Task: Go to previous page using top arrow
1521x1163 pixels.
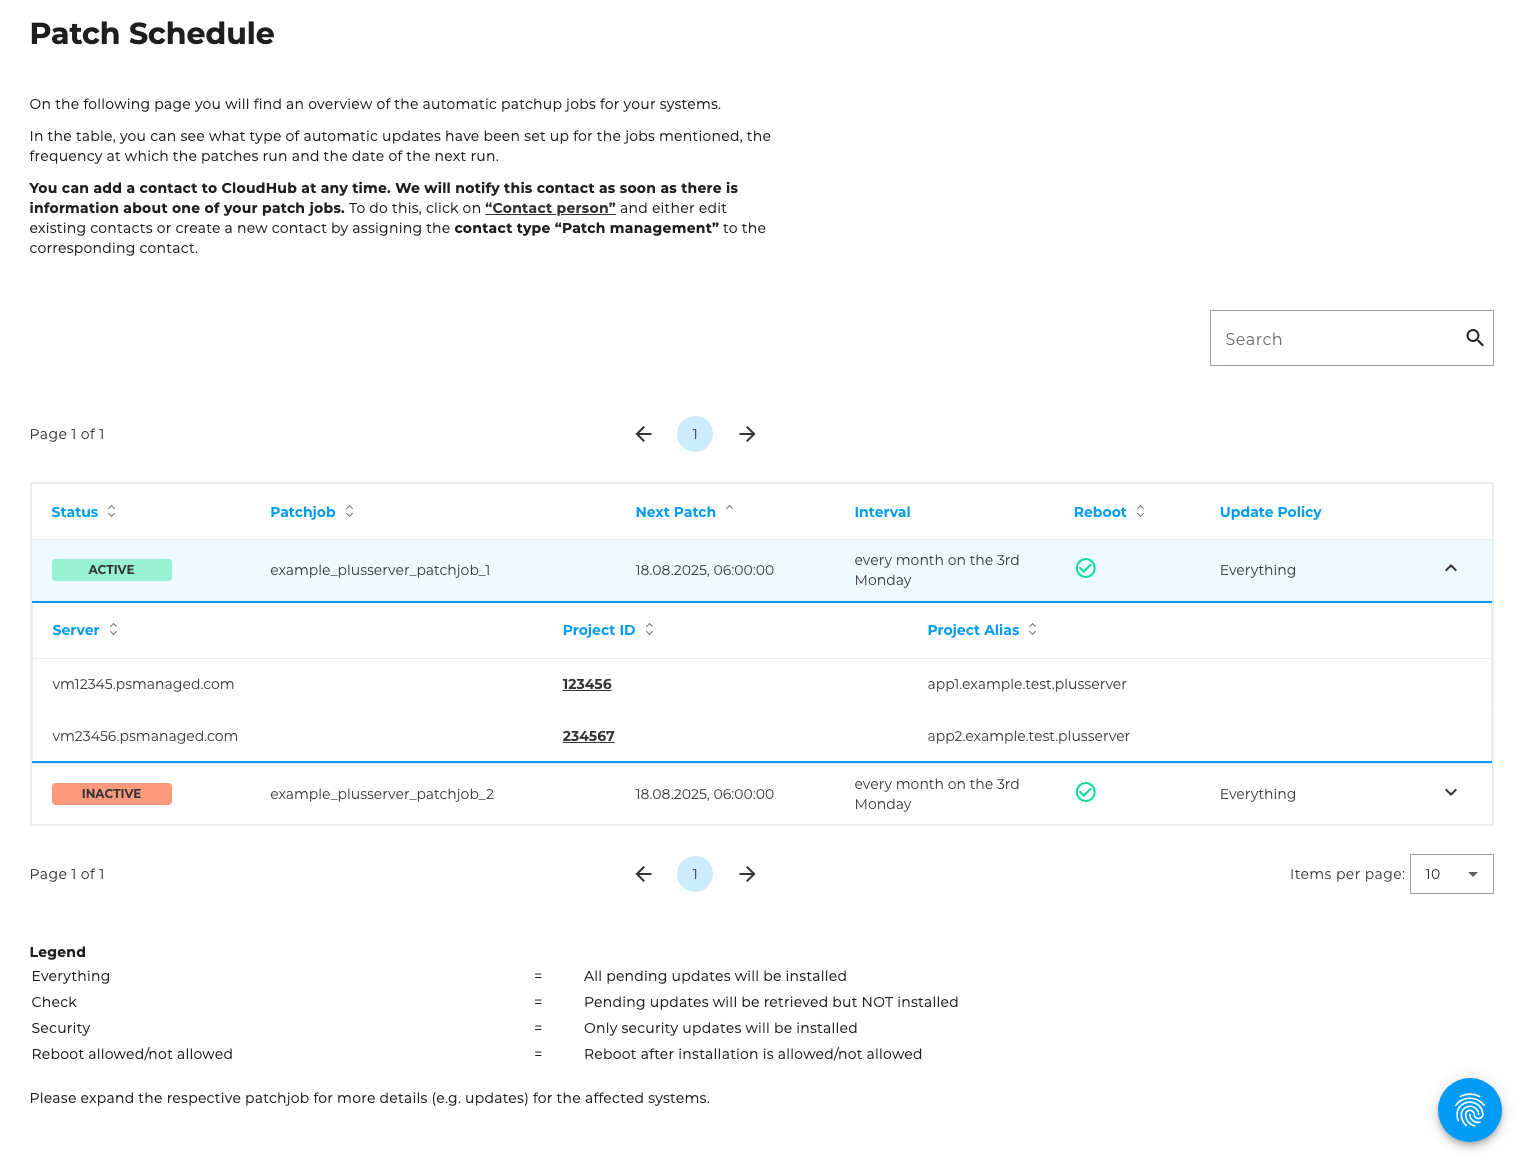Action: (x=643, y=434)
